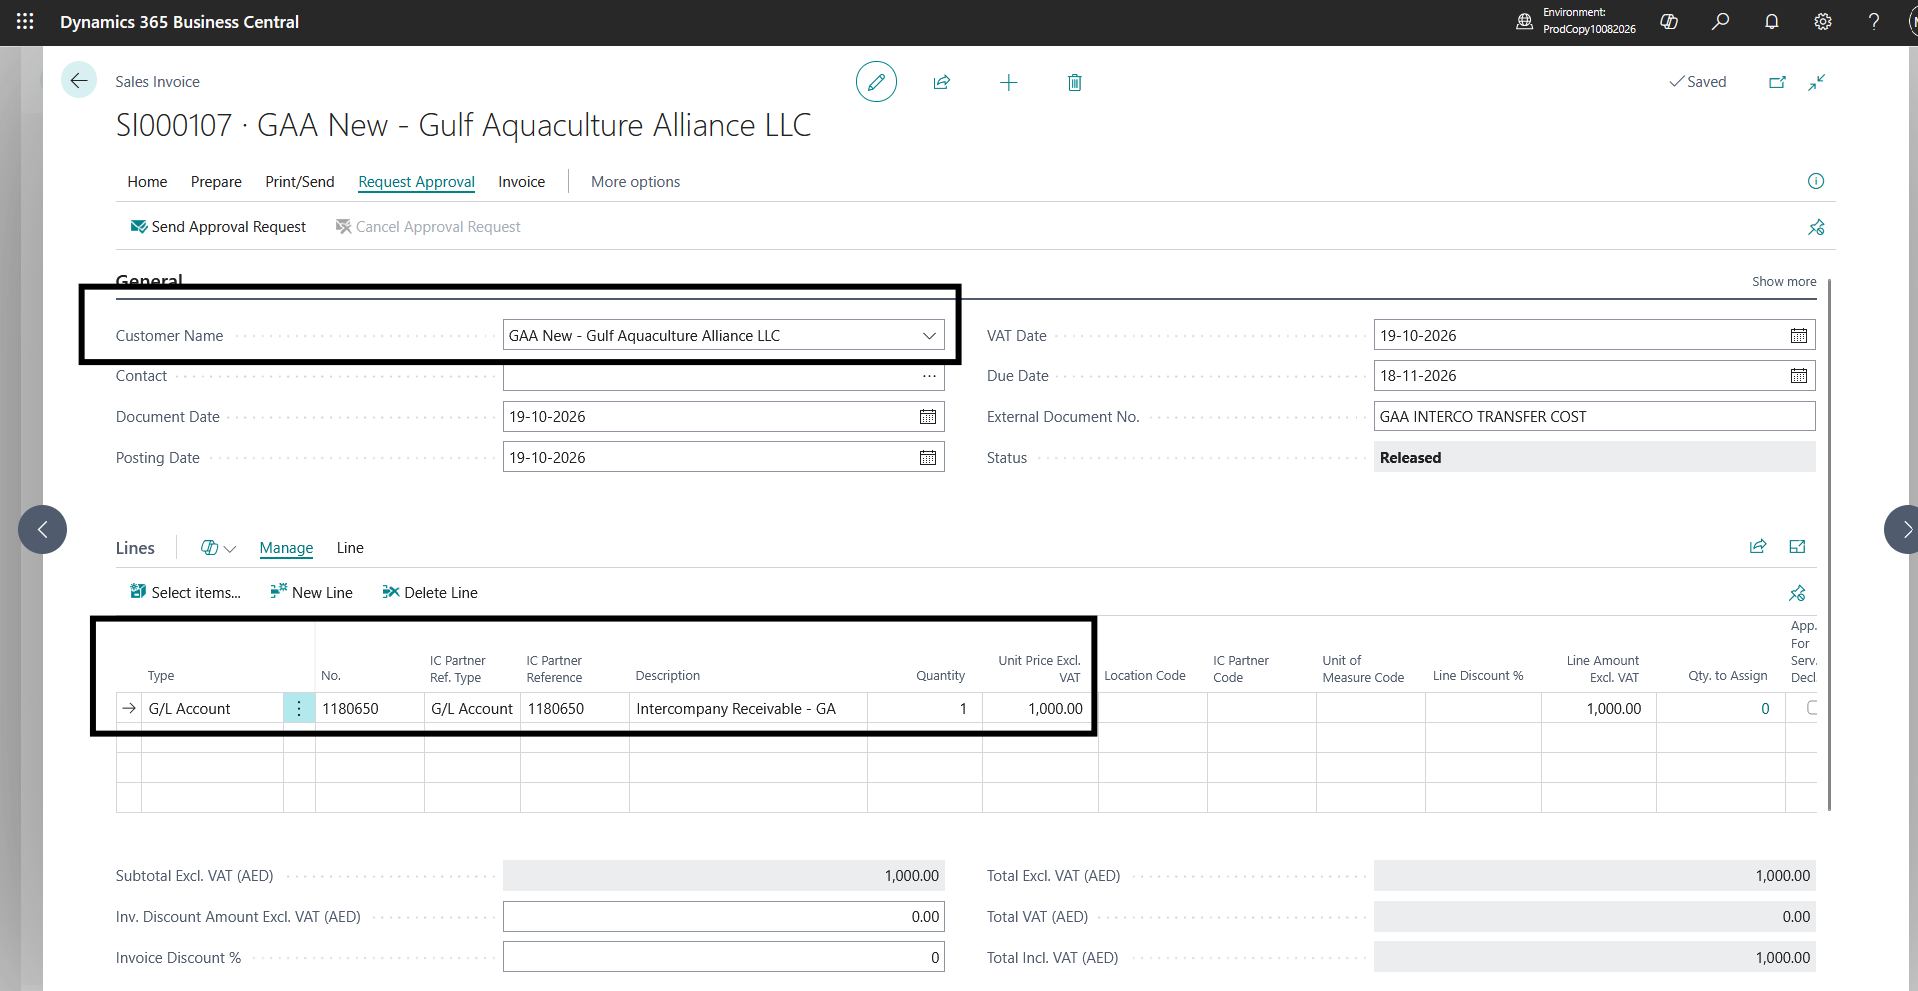Open the app launcher waffle menu
This screenshot has height=991, width=1918.
point(25,21)
